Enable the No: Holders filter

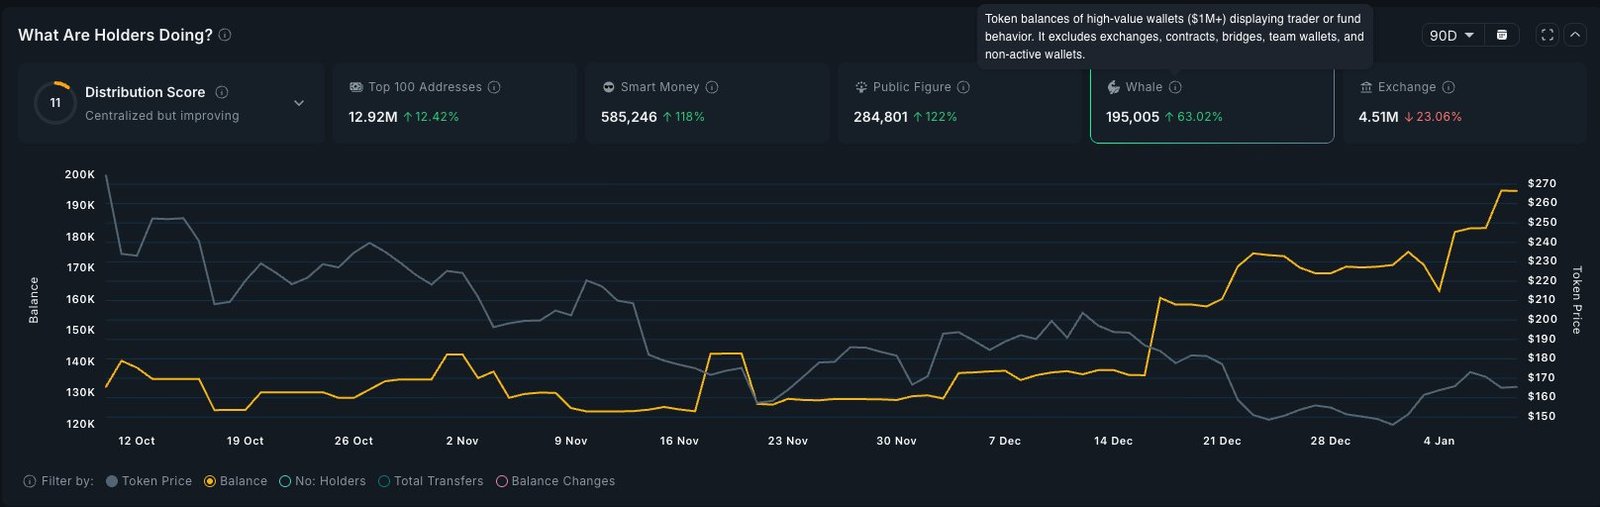(x=322, y=481)
